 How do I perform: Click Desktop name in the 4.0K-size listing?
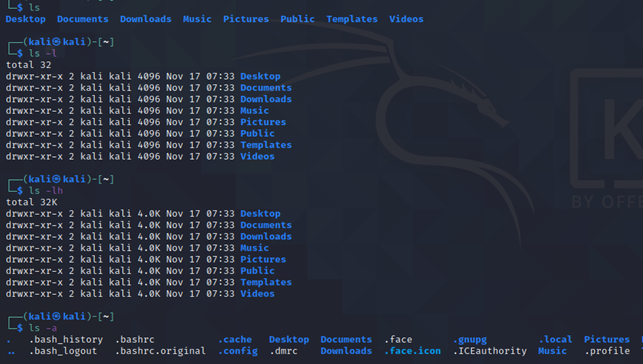260,214
